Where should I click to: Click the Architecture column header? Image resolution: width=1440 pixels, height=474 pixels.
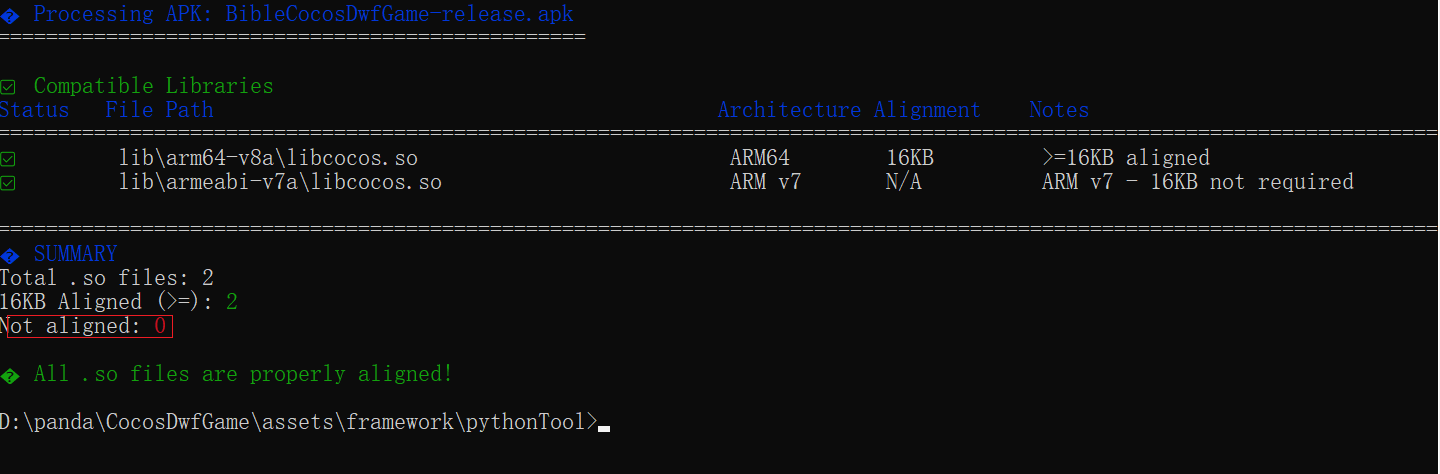788,110
